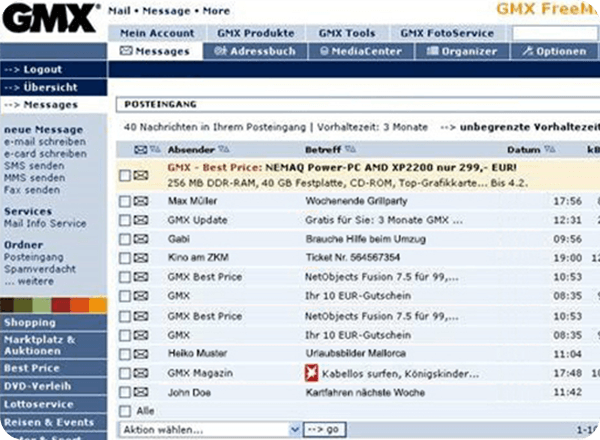Check the box for Gabi's message

pos(125,240)
